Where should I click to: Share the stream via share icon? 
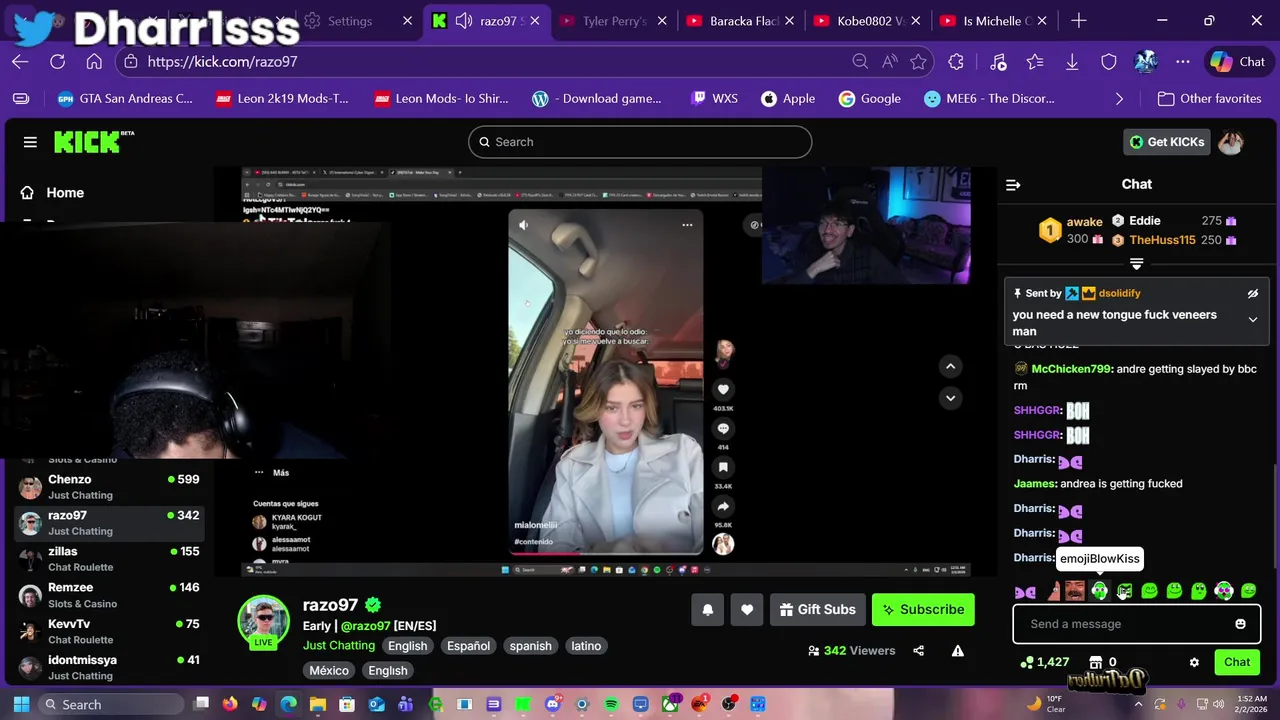tap(918, 651)
